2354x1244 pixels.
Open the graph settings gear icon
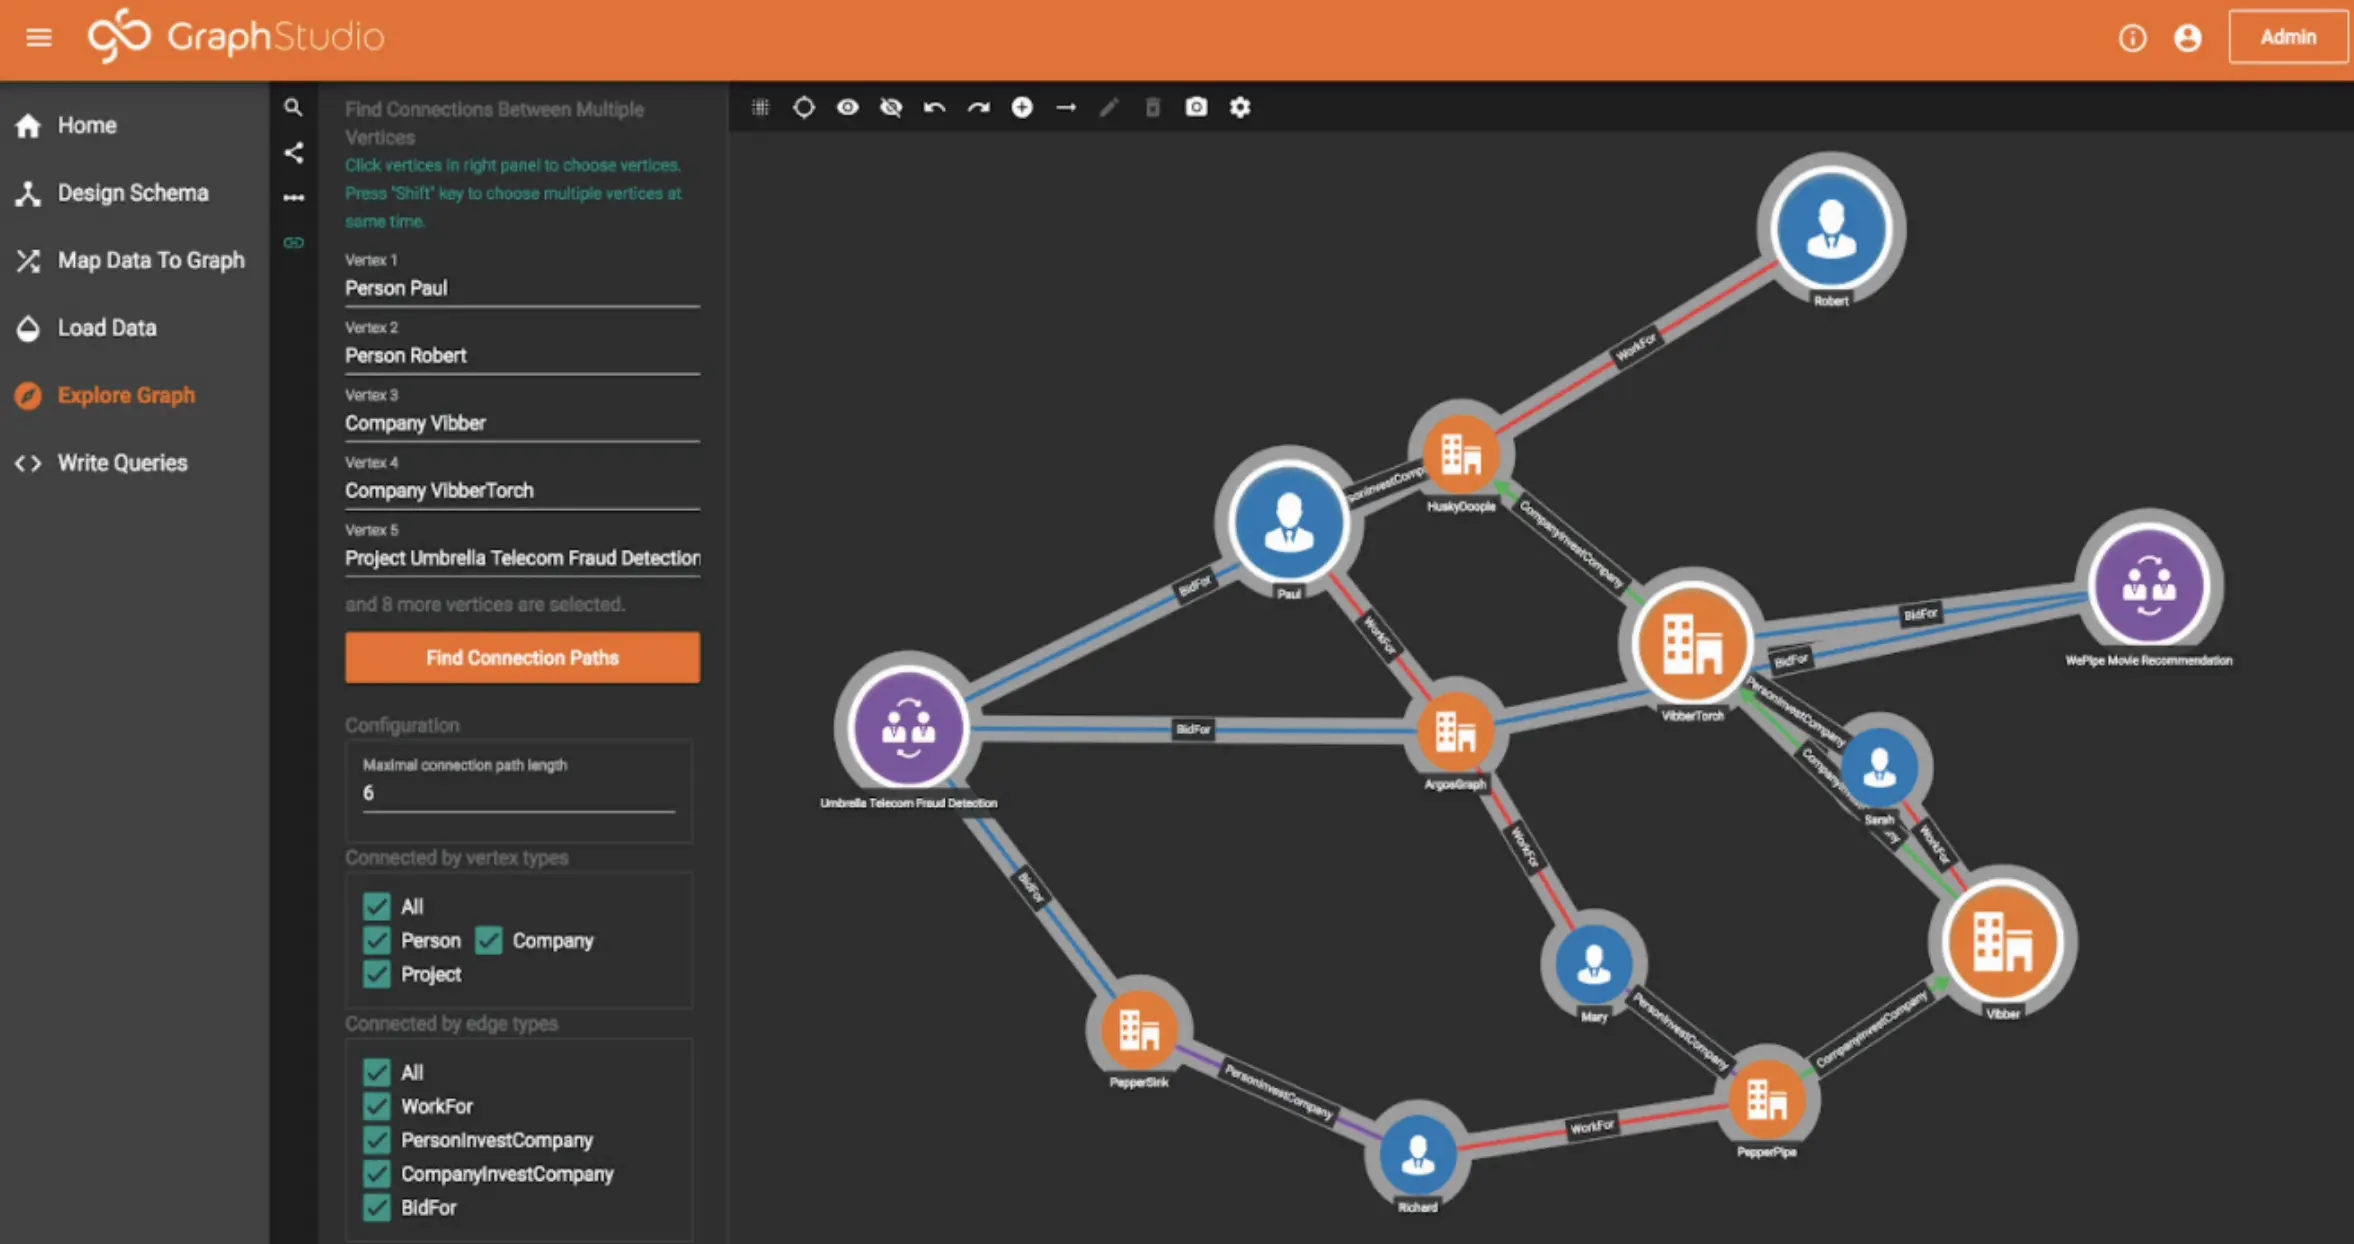point(1240,107)
